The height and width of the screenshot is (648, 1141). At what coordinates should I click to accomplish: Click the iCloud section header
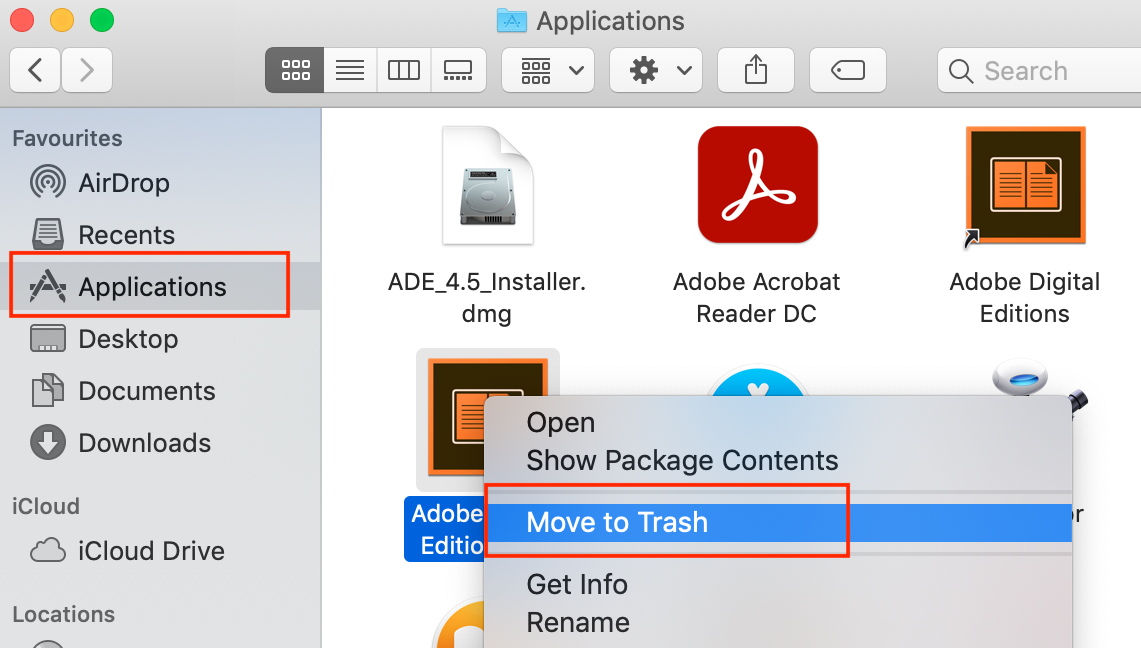tap(46, 506)
